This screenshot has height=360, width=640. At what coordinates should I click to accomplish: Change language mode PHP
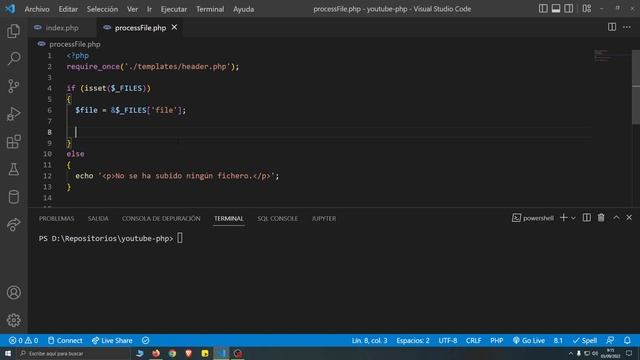pyautogui.click(x=497, y=340)
